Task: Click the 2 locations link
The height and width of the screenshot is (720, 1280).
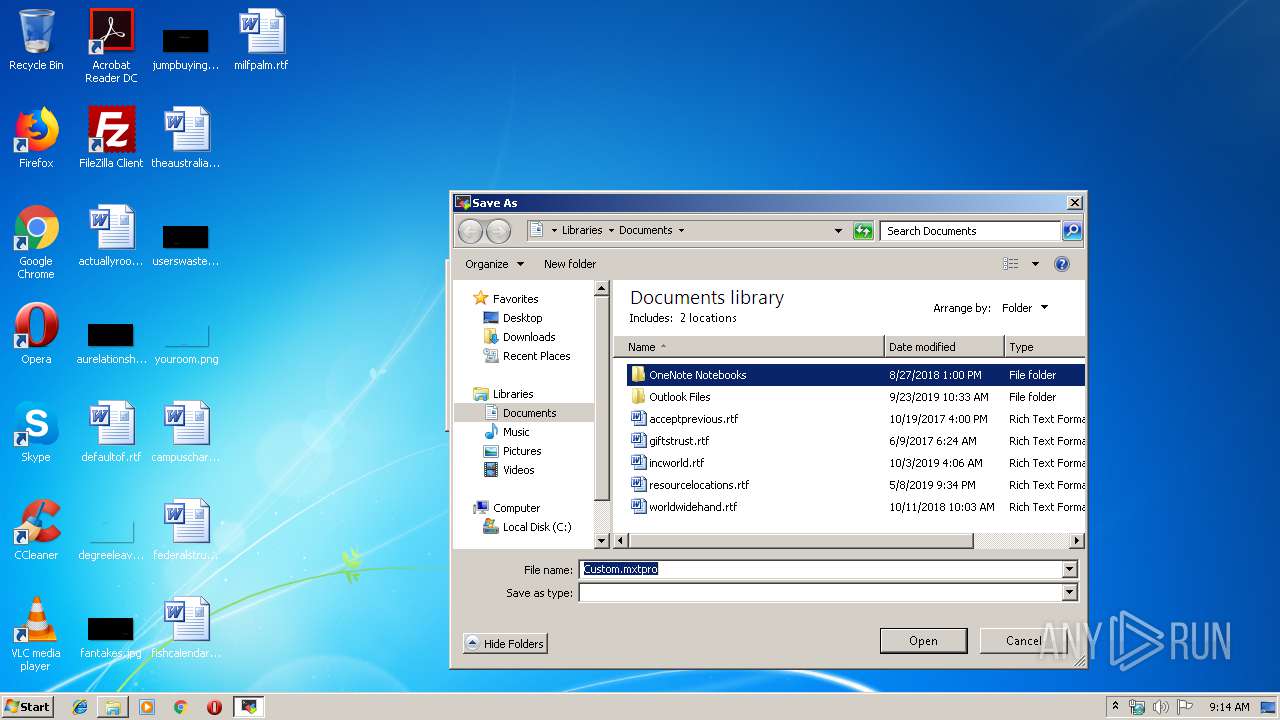Action: click(x=708, y=318)
